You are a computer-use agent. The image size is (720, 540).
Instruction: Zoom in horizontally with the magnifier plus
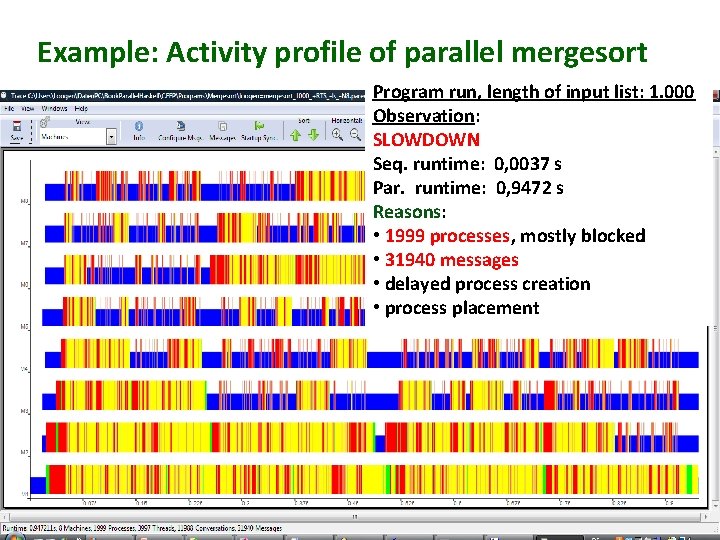338,134
